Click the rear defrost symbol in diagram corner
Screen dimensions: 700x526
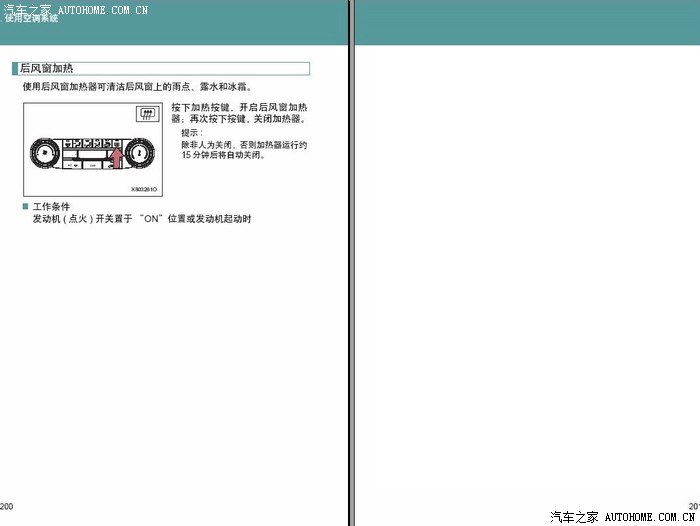pos(147,115)
